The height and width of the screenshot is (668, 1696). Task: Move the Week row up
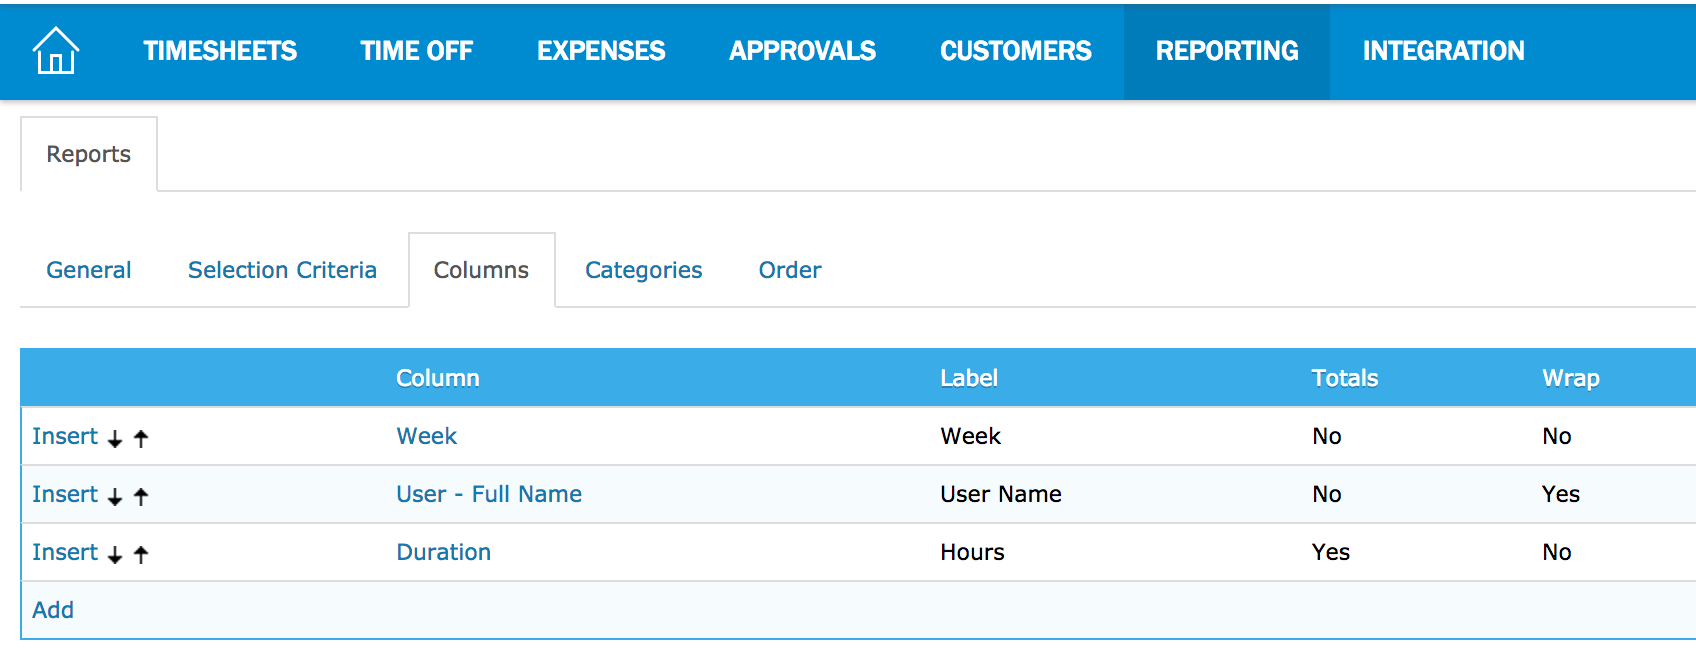[x=141, y=438]
